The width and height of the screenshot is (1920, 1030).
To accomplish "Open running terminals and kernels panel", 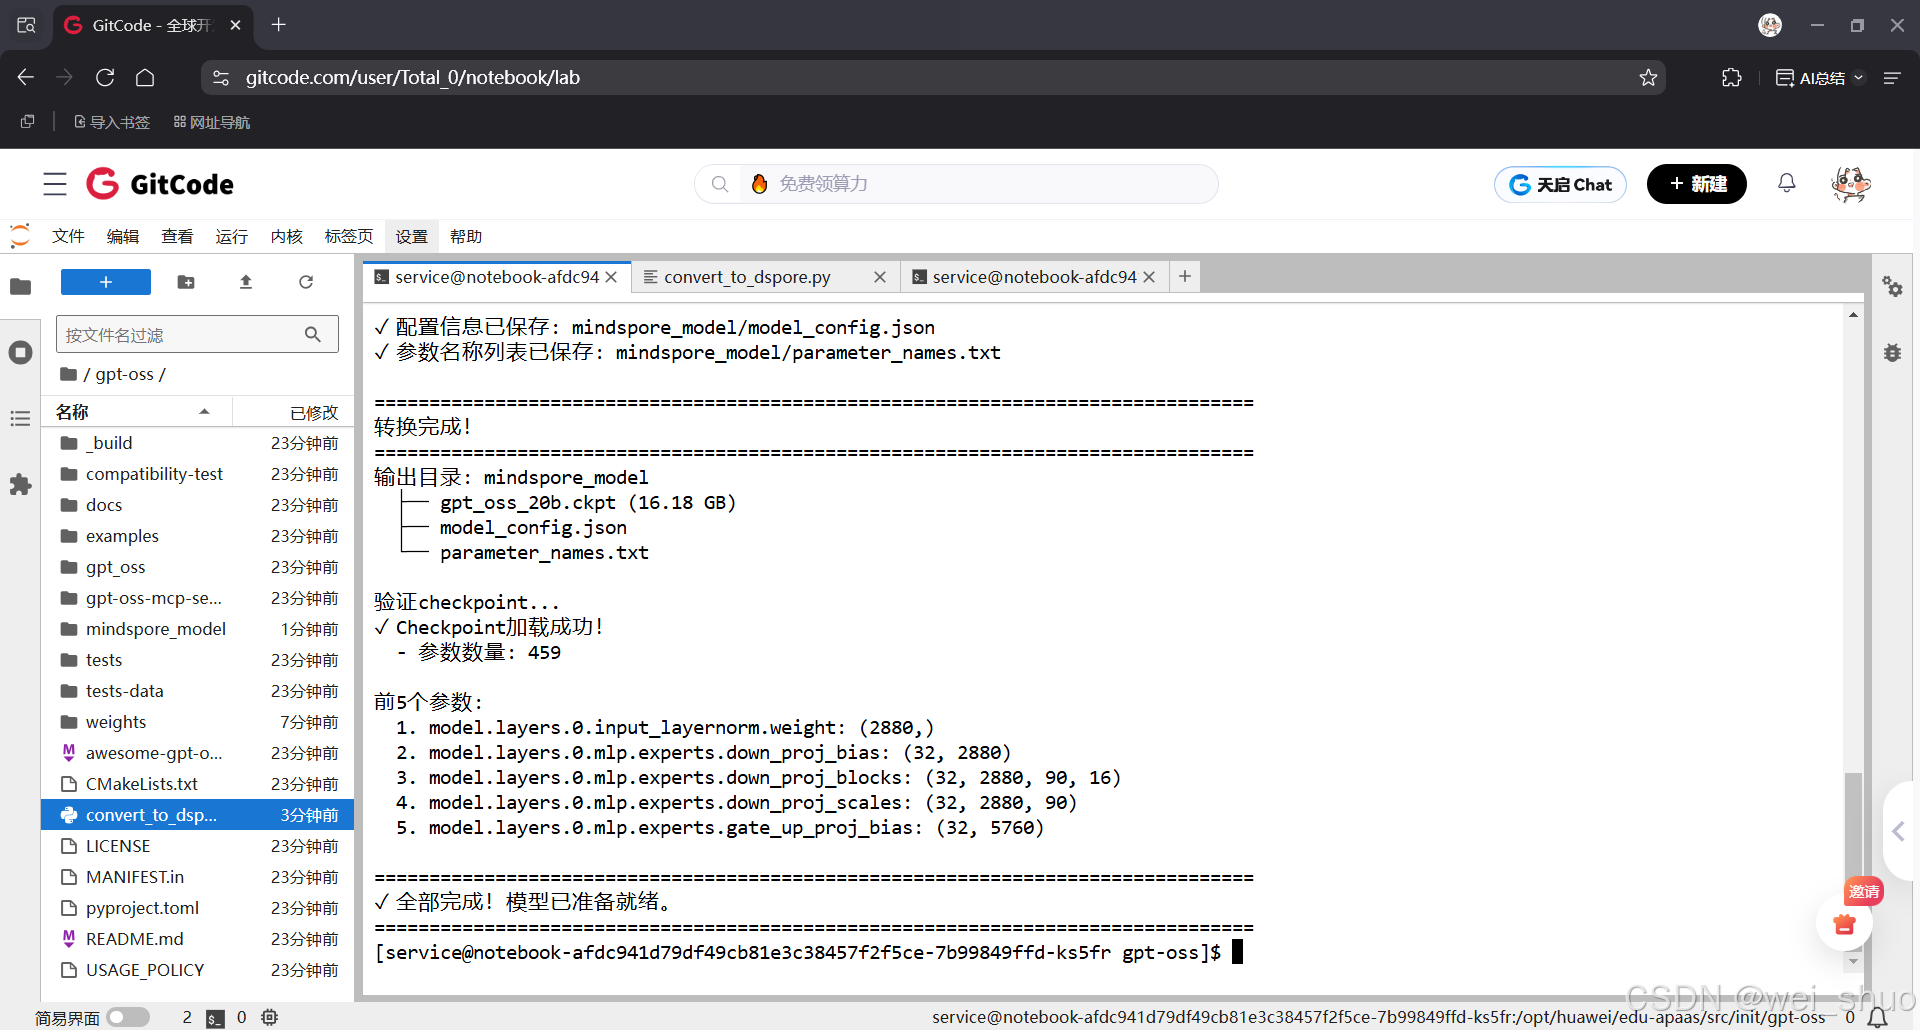I will point(20,353).
